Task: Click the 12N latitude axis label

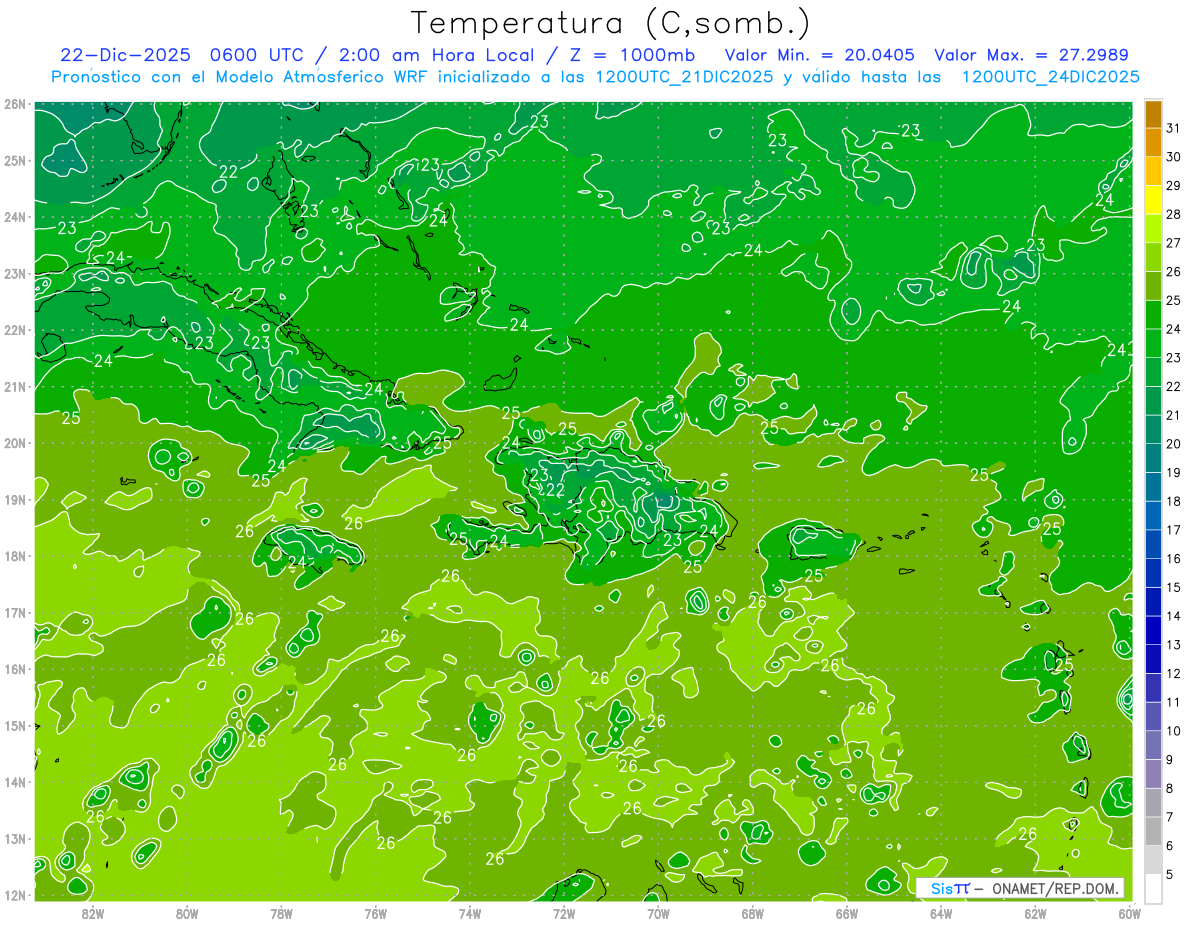Action: (x=14, y=895)
